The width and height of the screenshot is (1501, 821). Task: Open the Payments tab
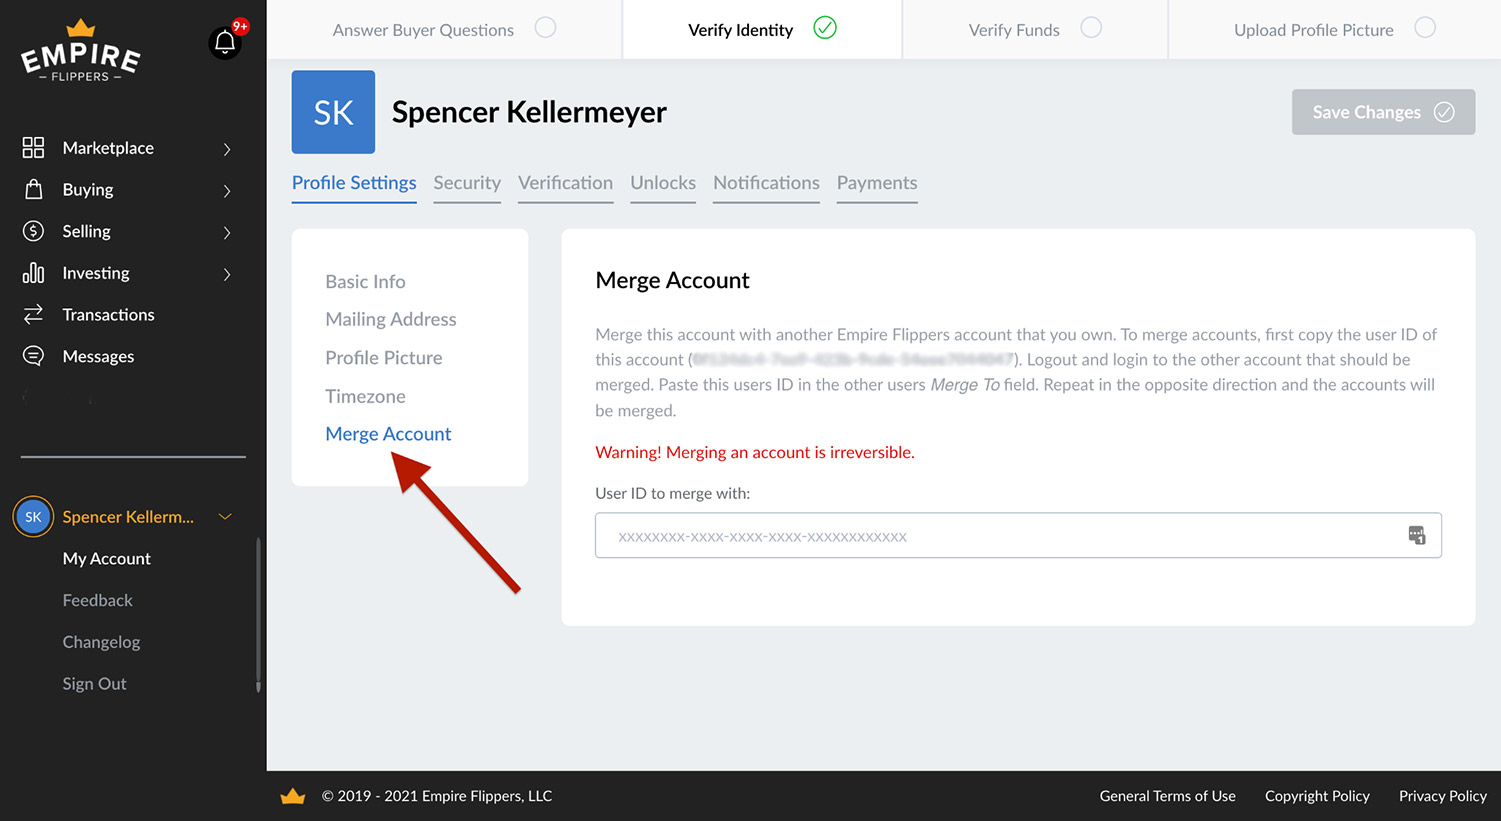[x=877, y=183]
